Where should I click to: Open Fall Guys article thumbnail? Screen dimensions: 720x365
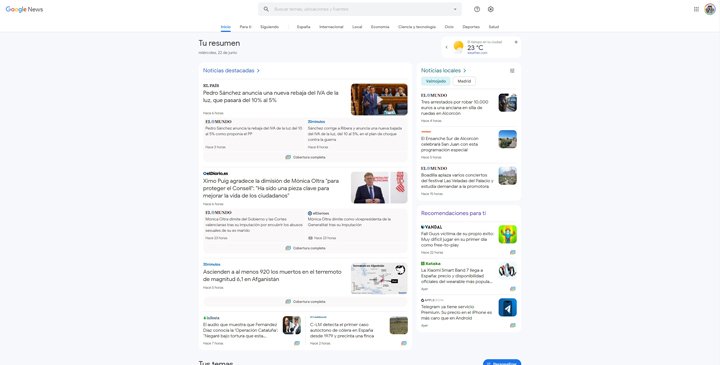tap(507, 234)
